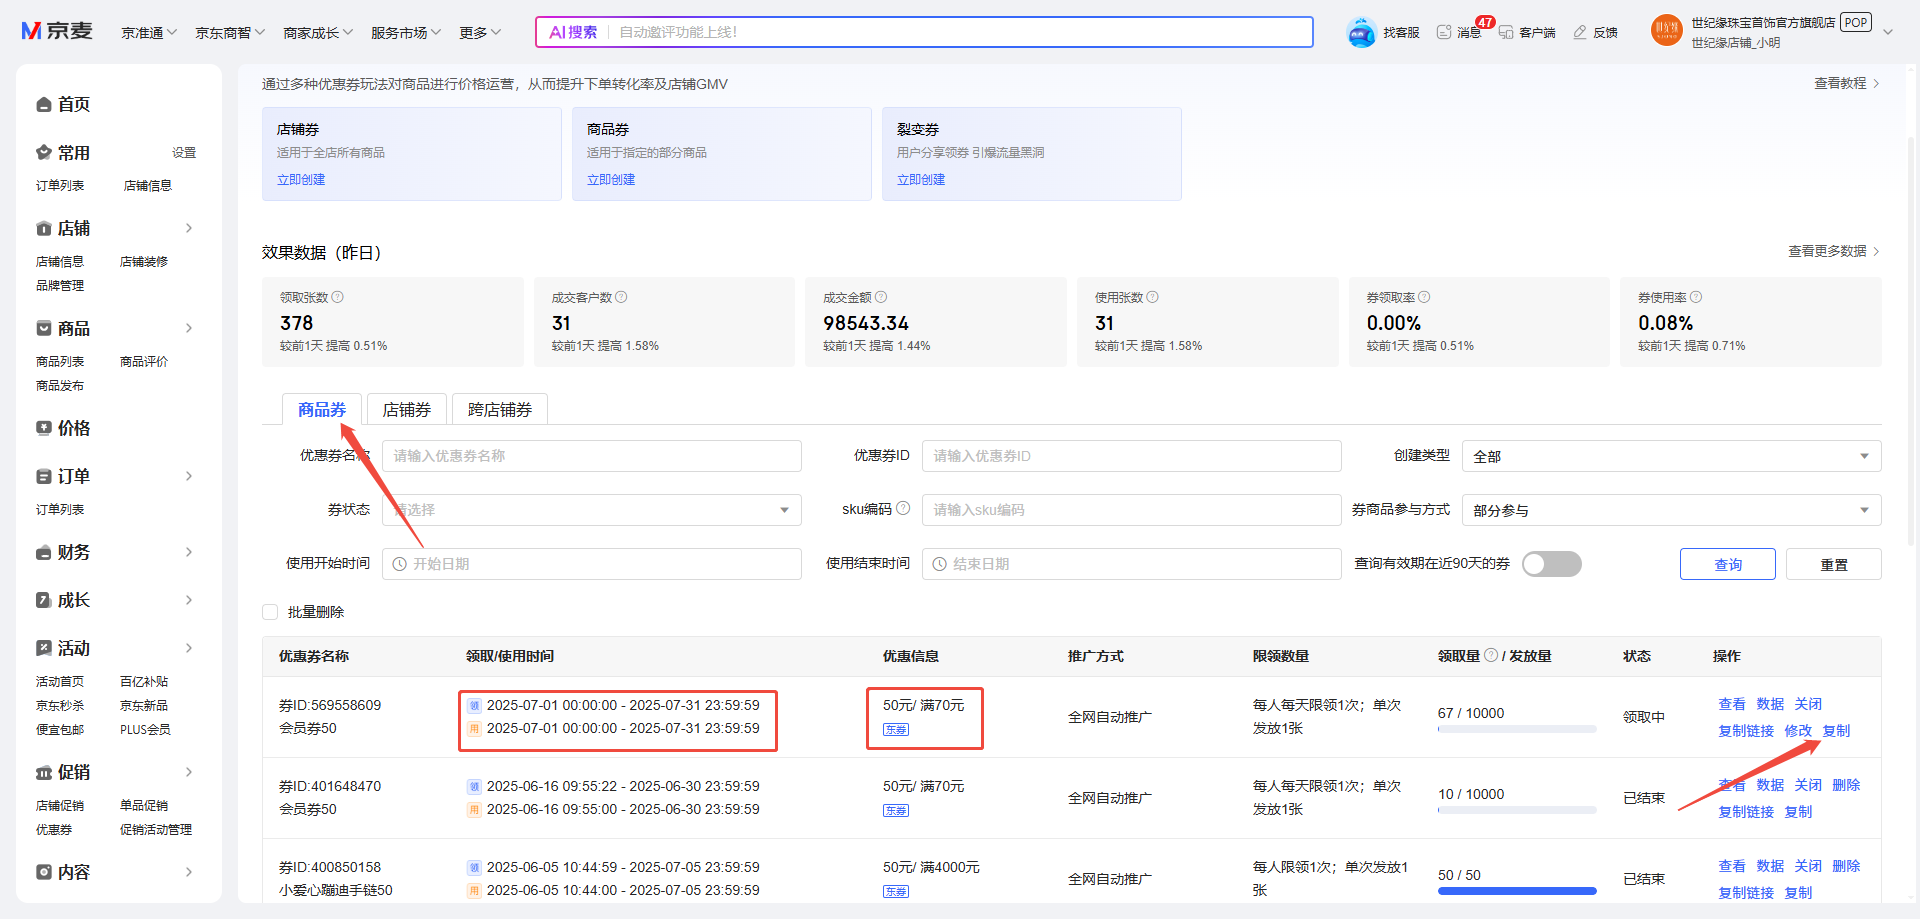
Task: Open the 创建类型 dropdown
Action: tap(1670, 456)
